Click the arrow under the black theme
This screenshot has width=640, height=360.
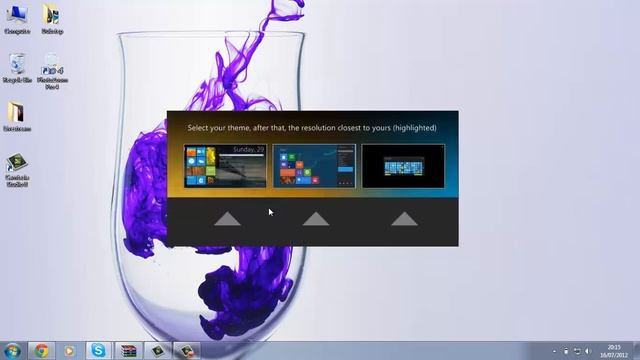(x=404, y=219)
